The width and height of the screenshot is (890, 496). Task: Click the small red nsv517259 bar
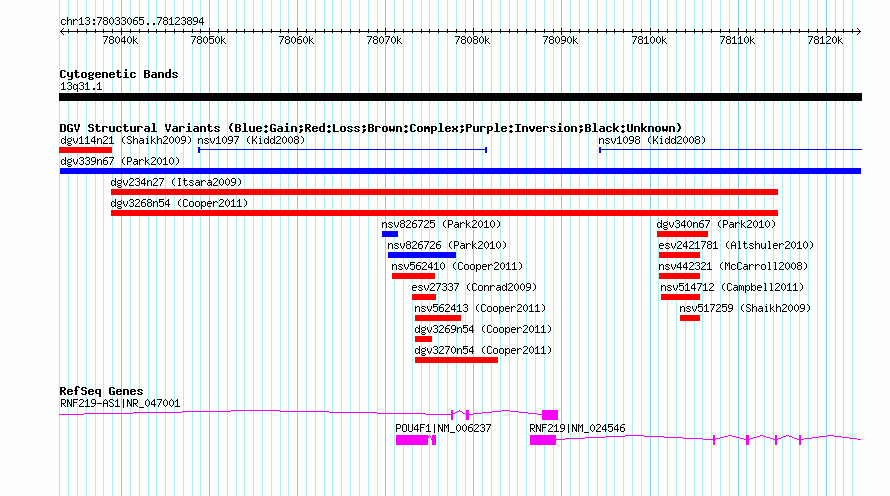pyautogui.click(x=690, y=318)
